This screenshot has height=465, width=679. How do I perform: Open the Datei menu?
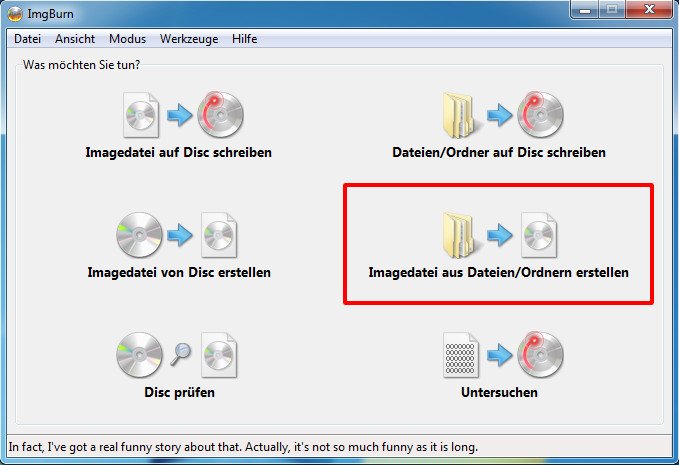[27, 39]
